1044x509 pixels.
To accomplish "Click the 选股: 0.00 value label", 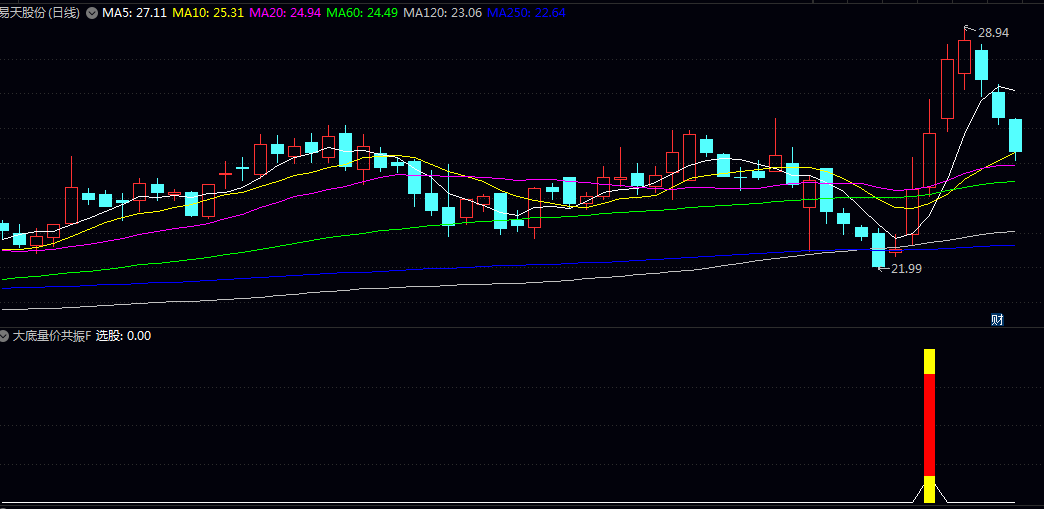I will (123, 336).
